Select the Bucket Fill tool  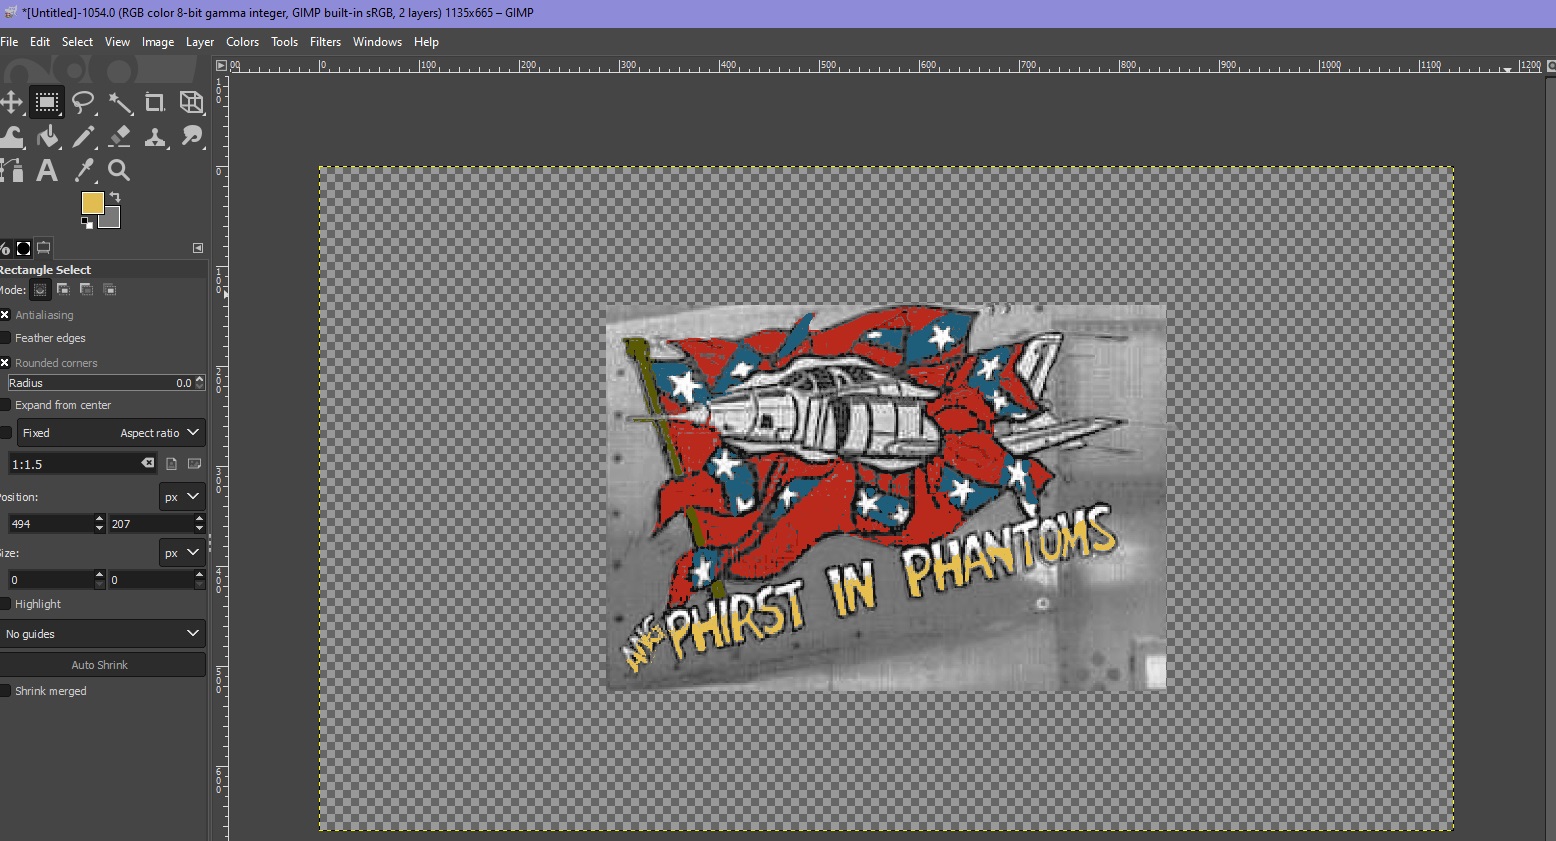(x=47, y=137)
